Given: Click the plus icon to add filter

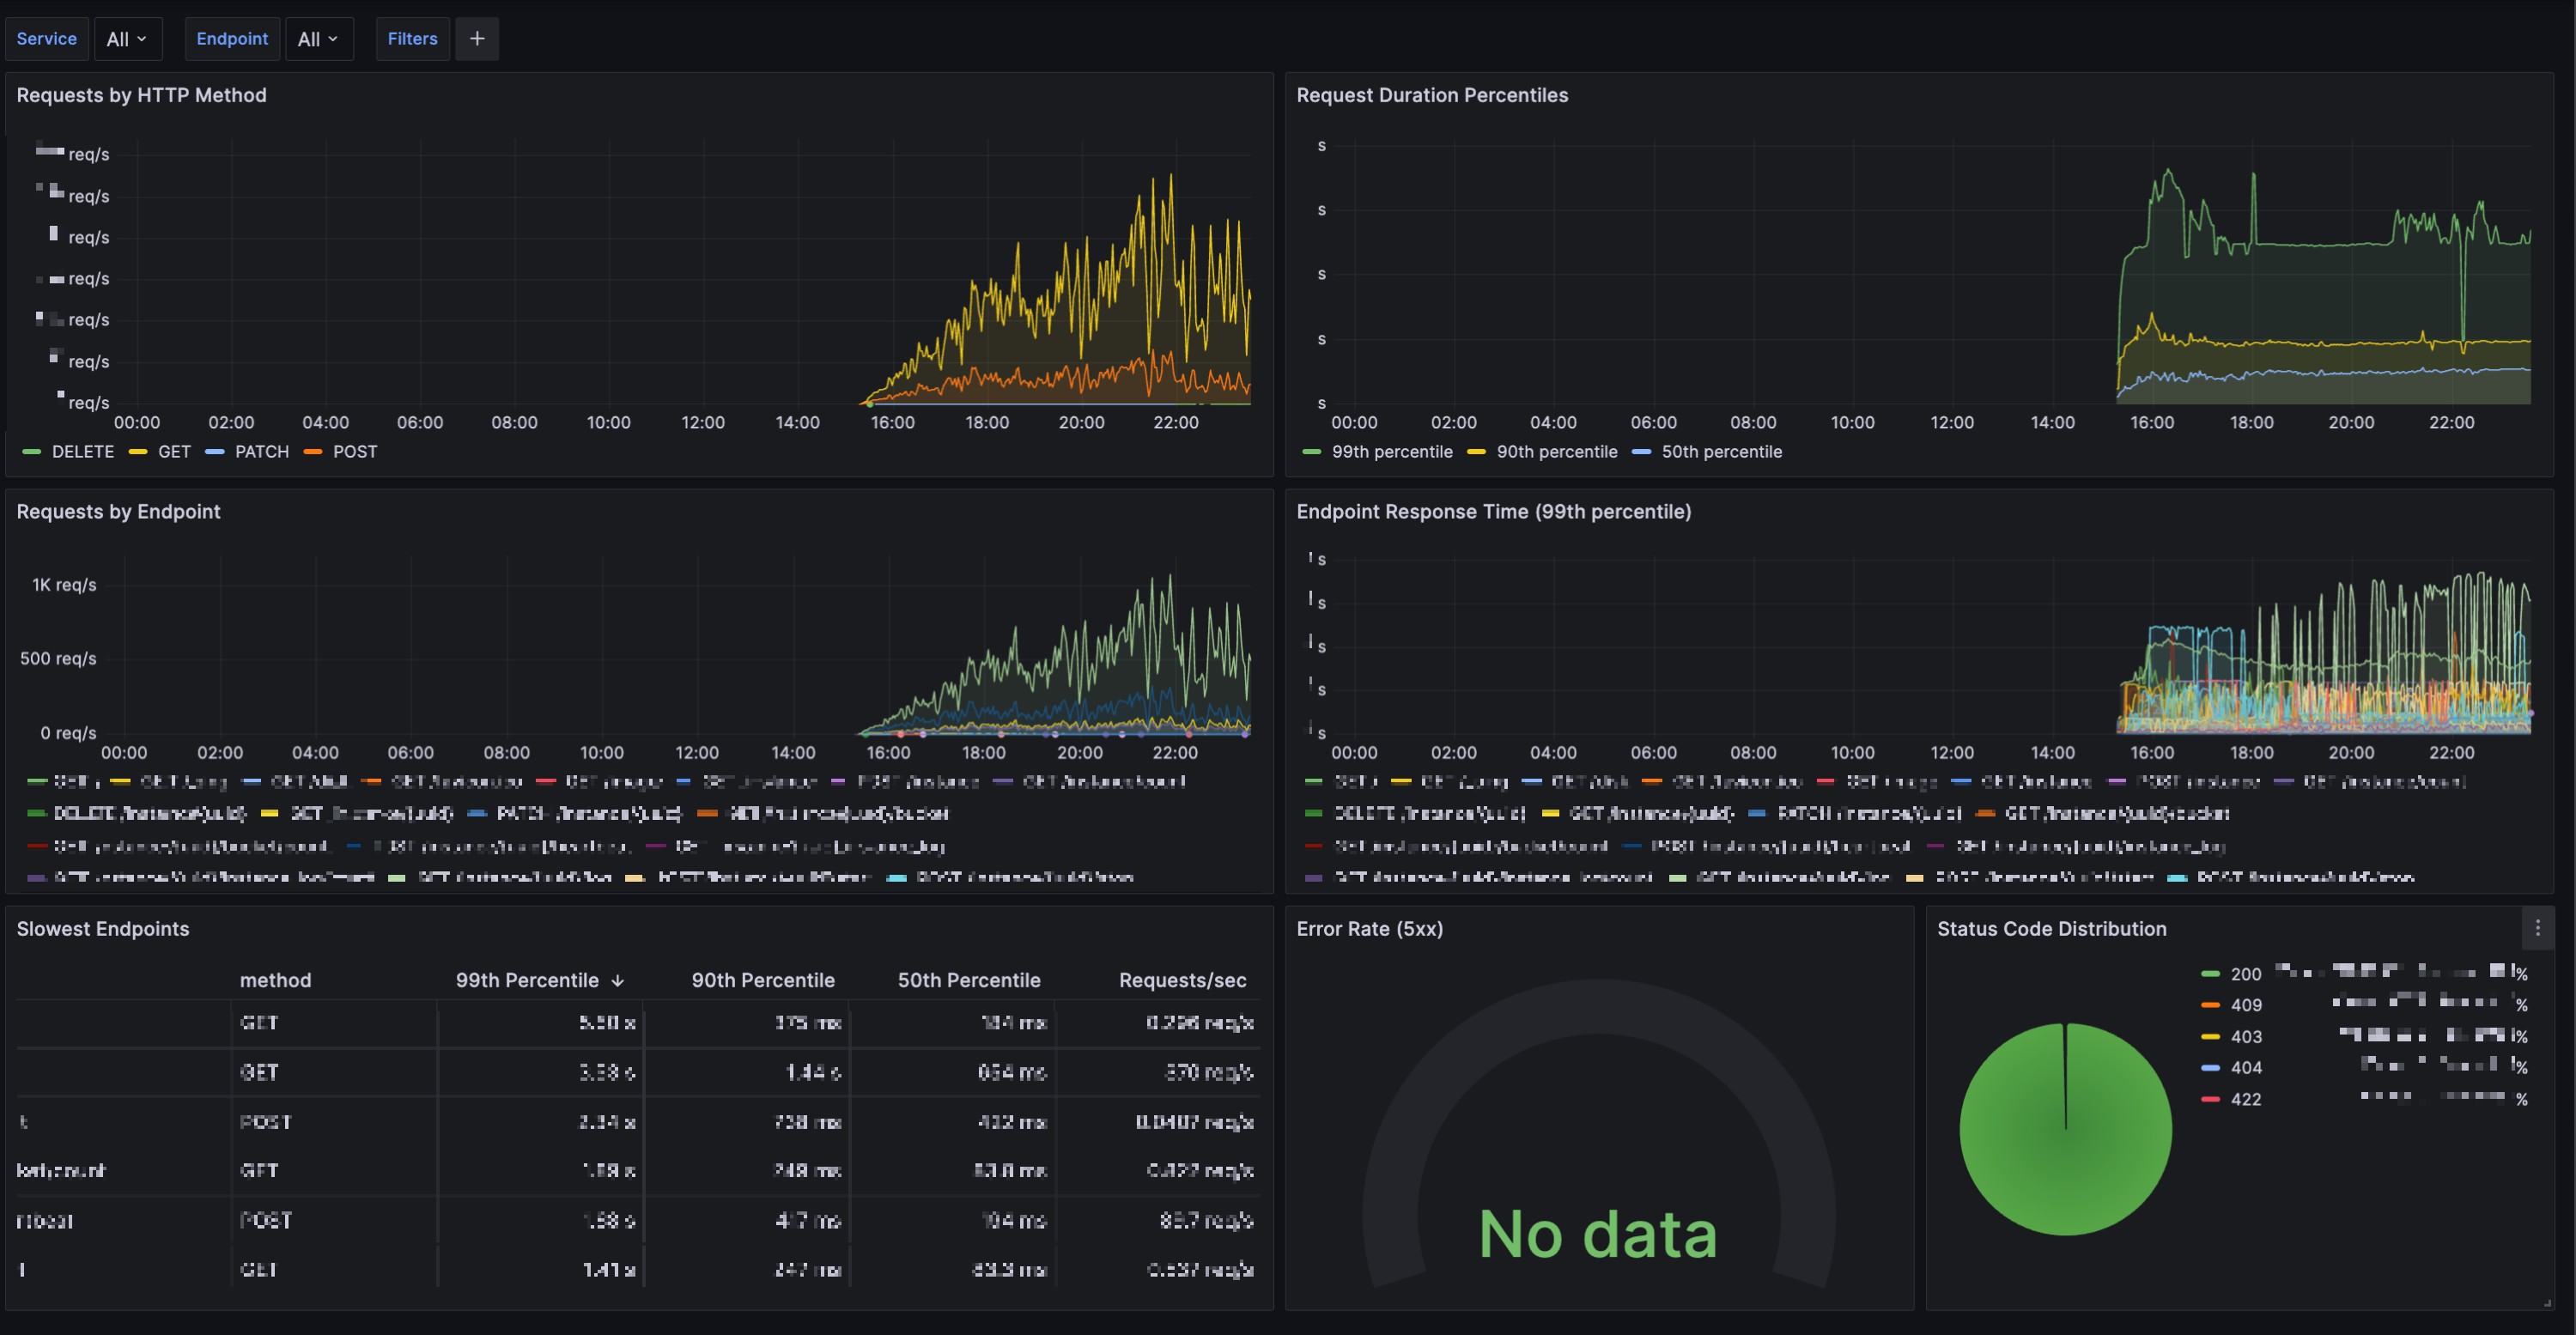Looking at the screenshot, I should 477,39.
